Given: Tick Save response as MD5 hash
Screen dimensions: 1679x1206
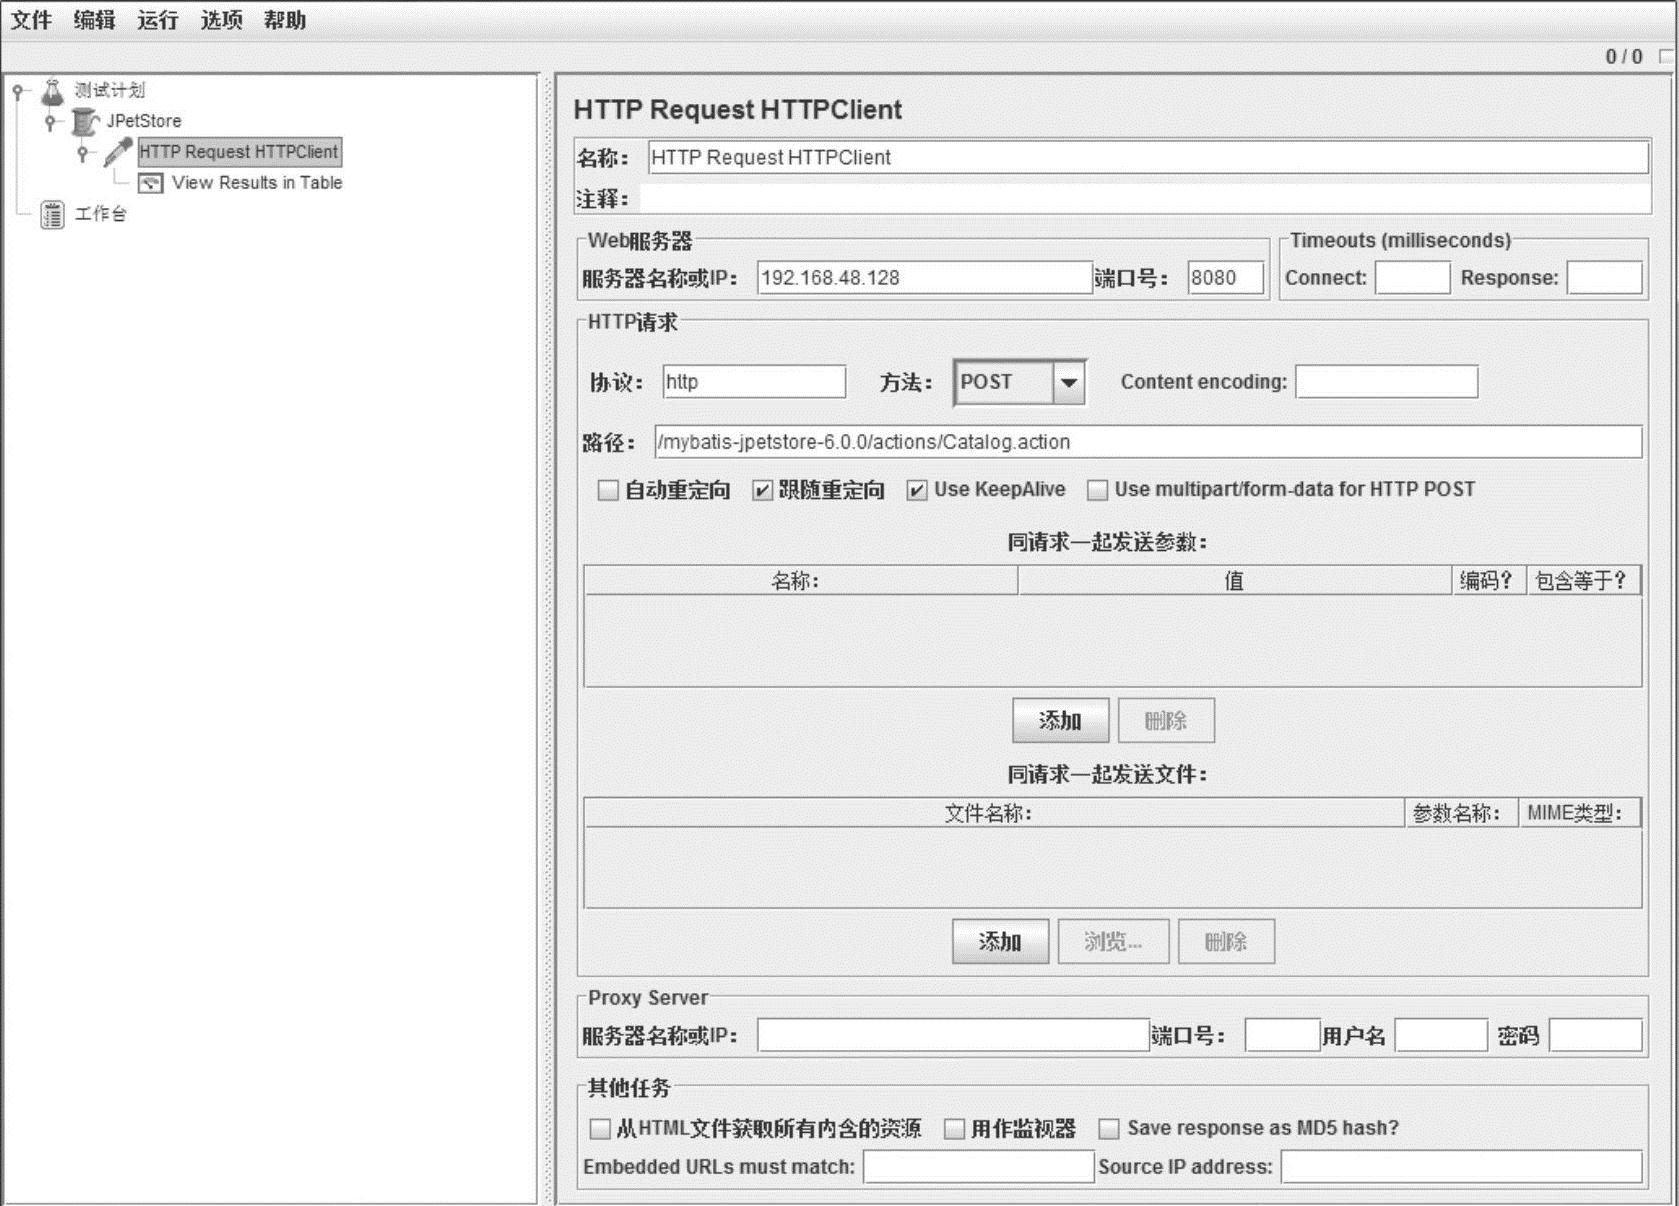Looking at the screenshot, I should (1109, 1129).
